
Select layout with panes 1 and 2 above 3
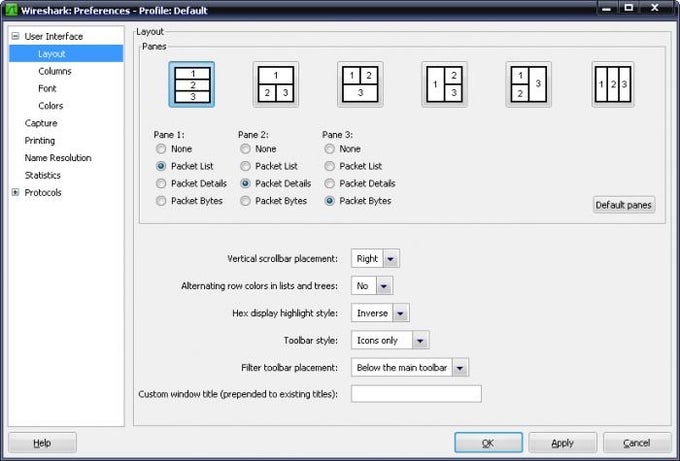tap(360, 84)
